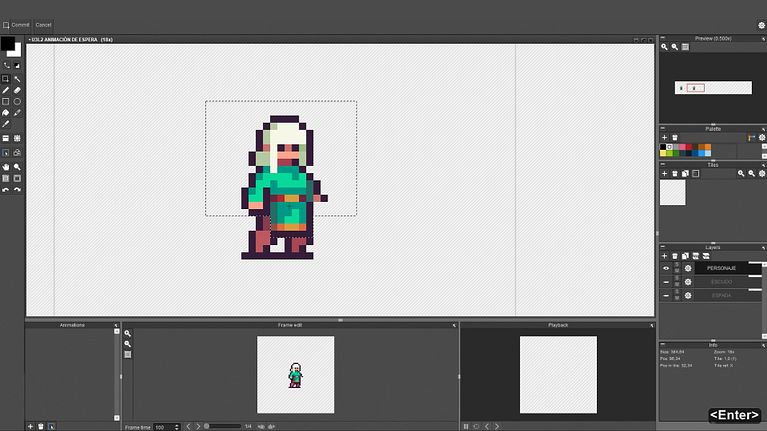Select the Eraser tool in the toolbox
The width and height of the screenshot is (767, 431).
point(17,90)
